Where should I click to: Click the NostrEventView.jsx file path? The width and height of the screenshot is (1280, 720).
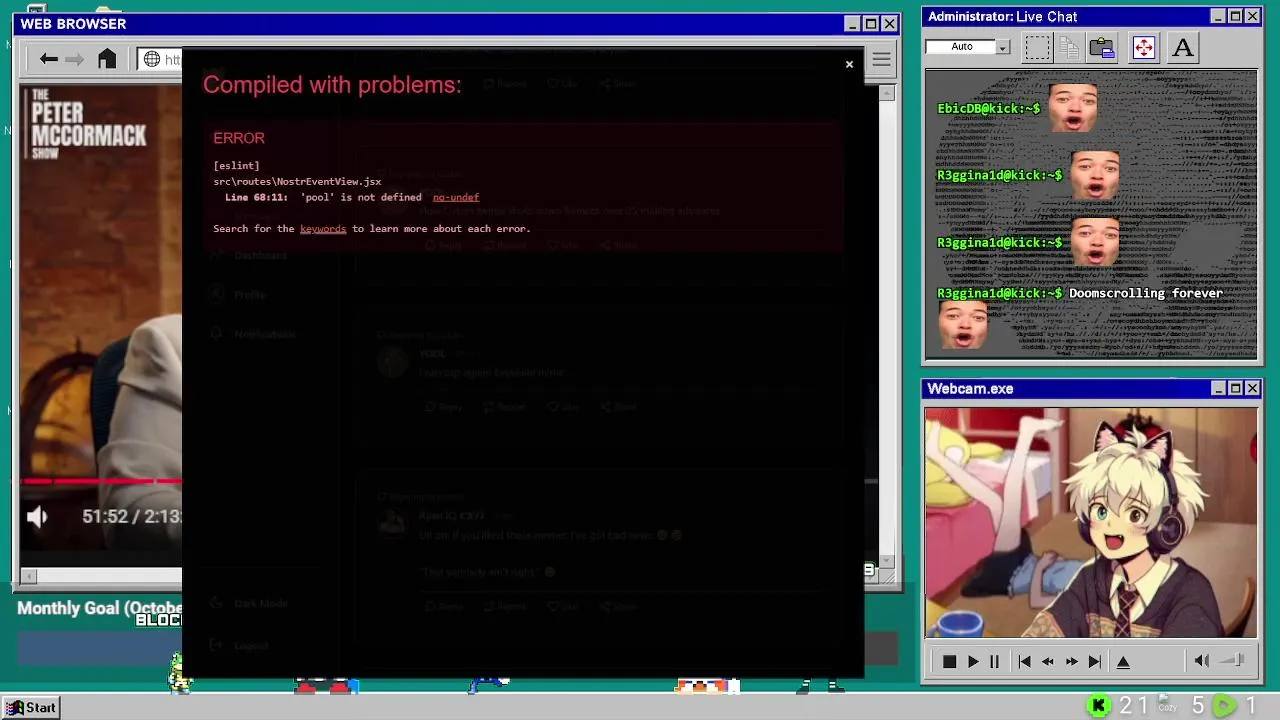297,182
